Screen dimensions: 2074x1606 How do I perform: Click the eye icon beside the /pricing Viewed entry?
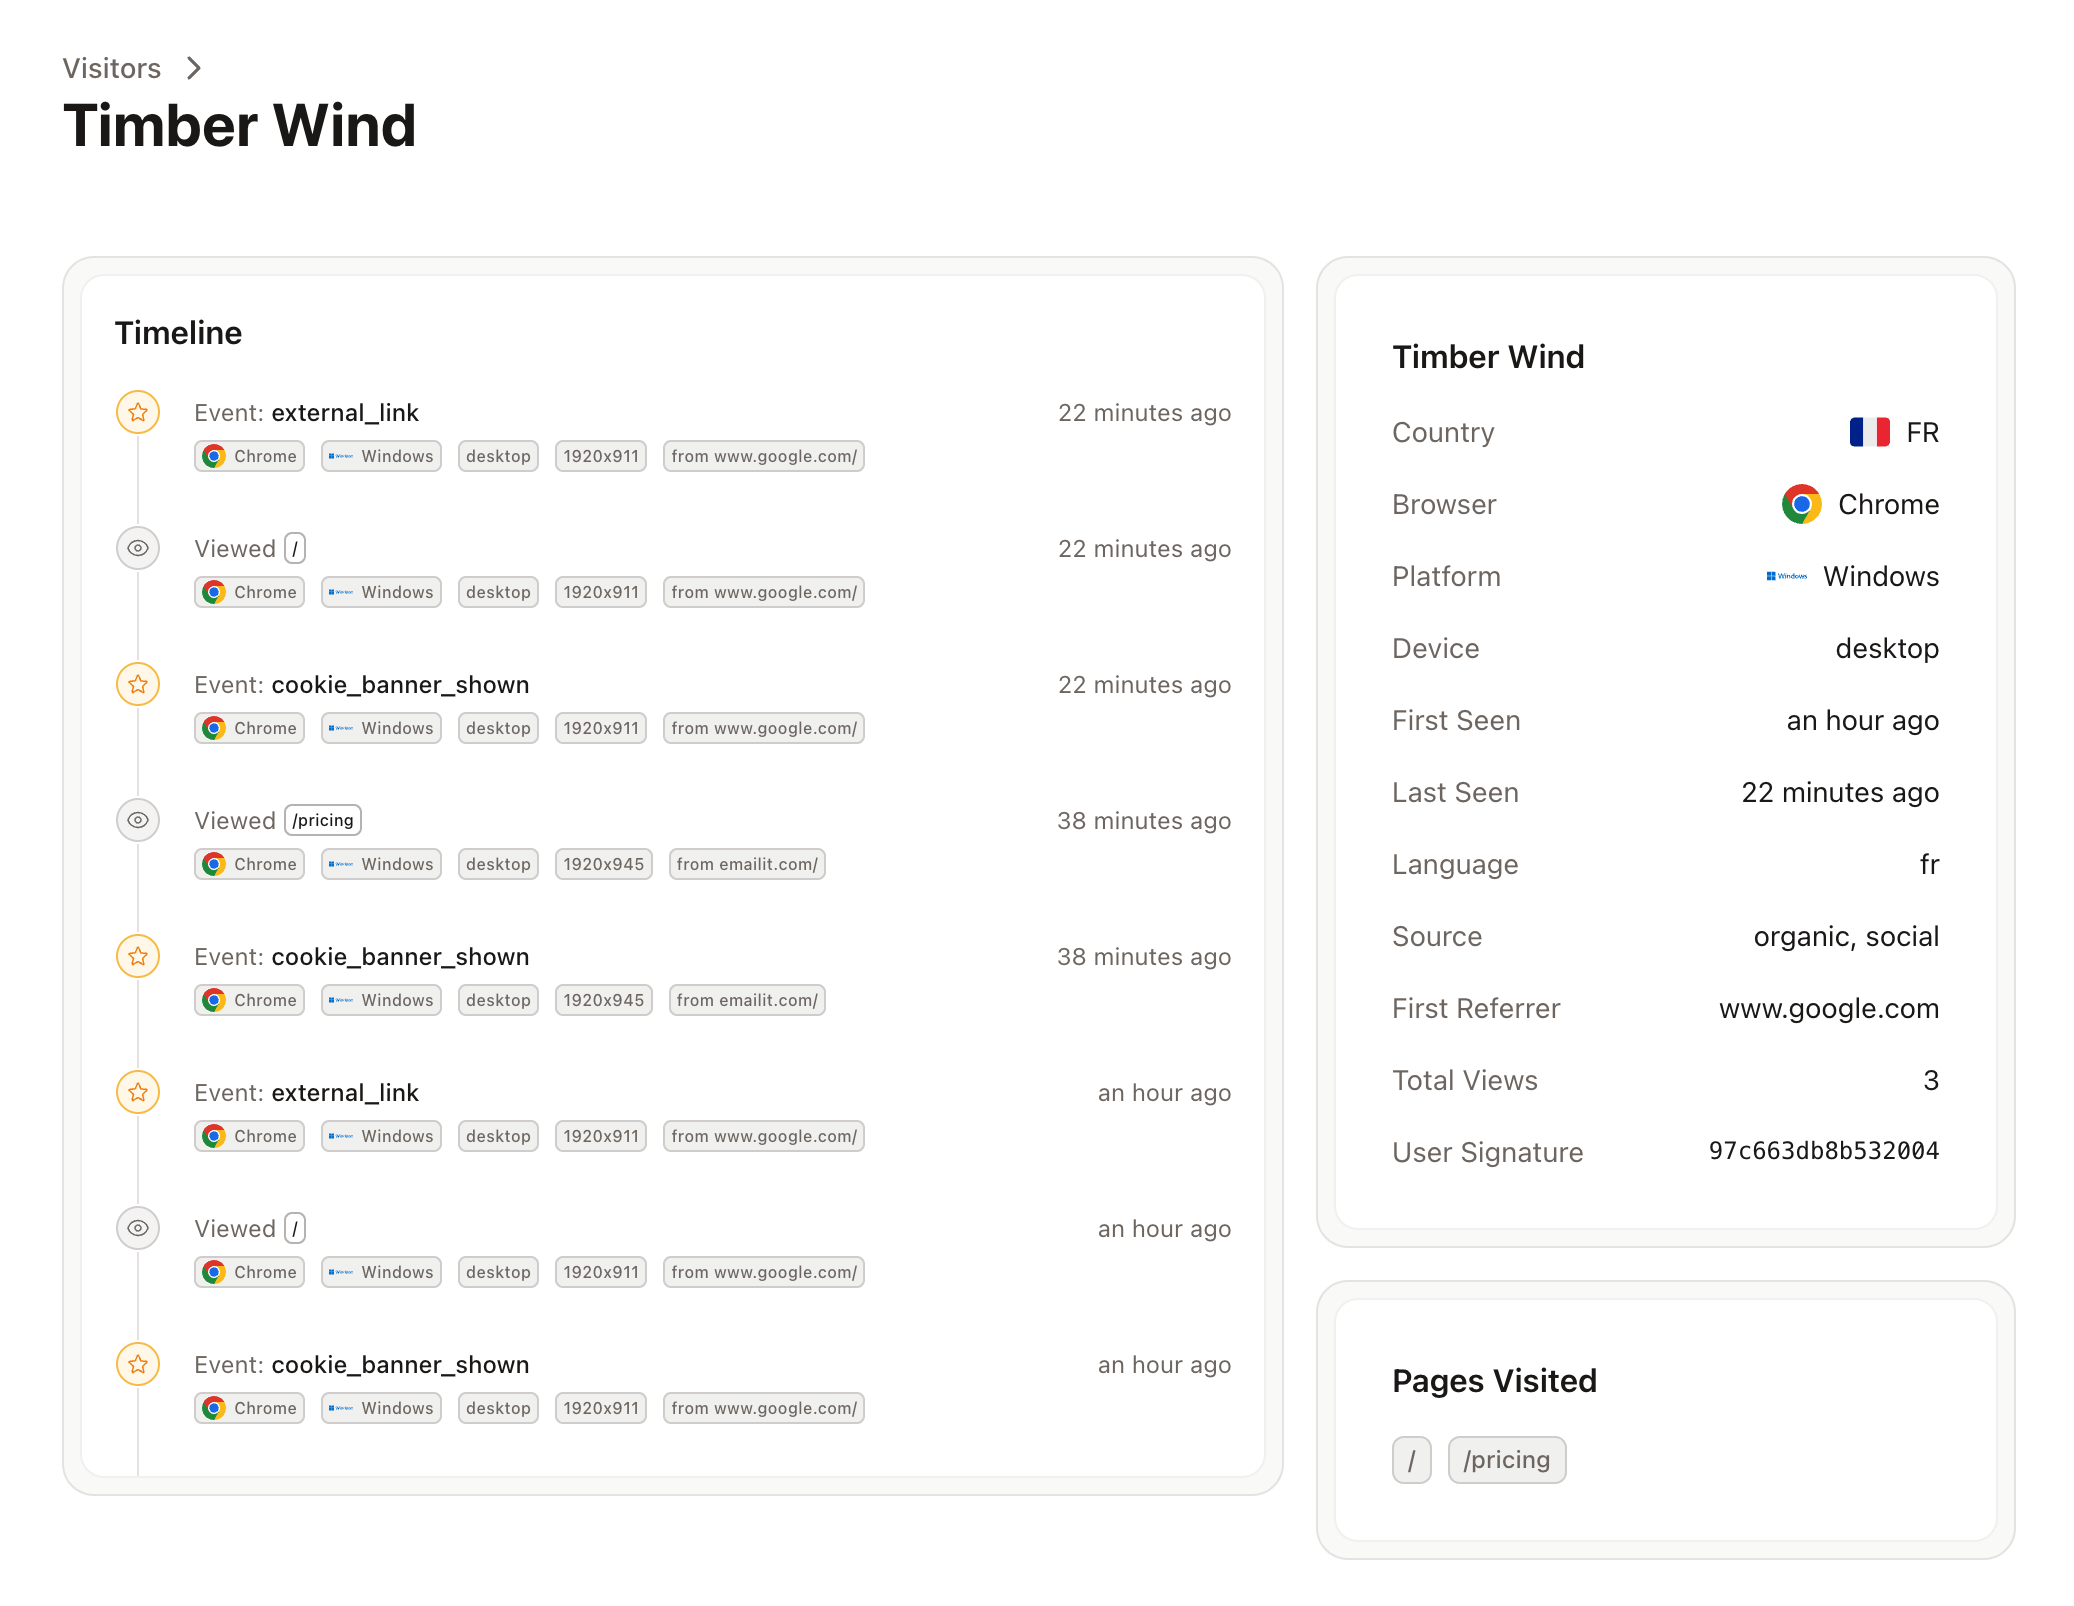point(138,820)
